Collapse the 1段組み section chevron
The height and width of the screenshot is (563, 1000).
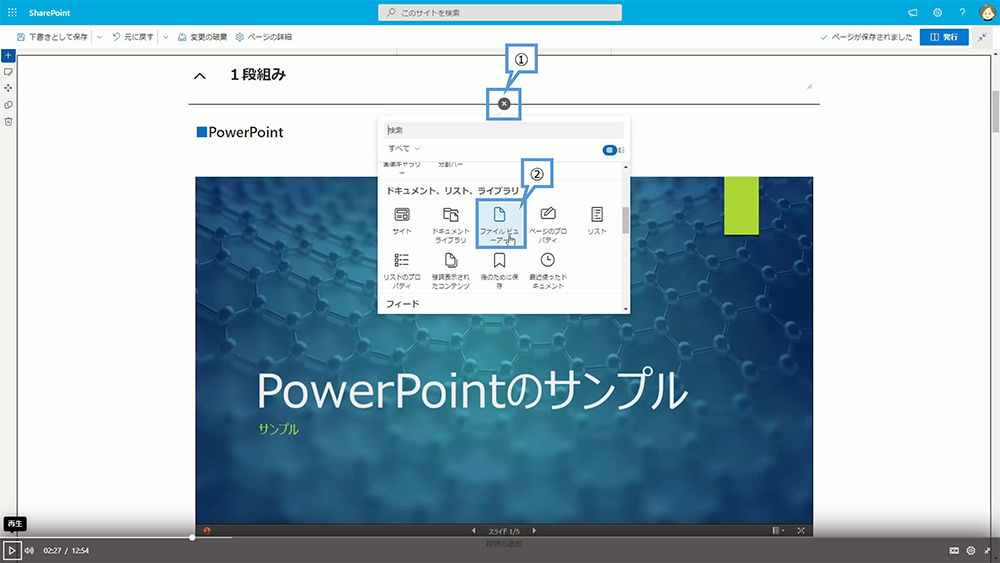pyautogui.click(x=200, y=76)
